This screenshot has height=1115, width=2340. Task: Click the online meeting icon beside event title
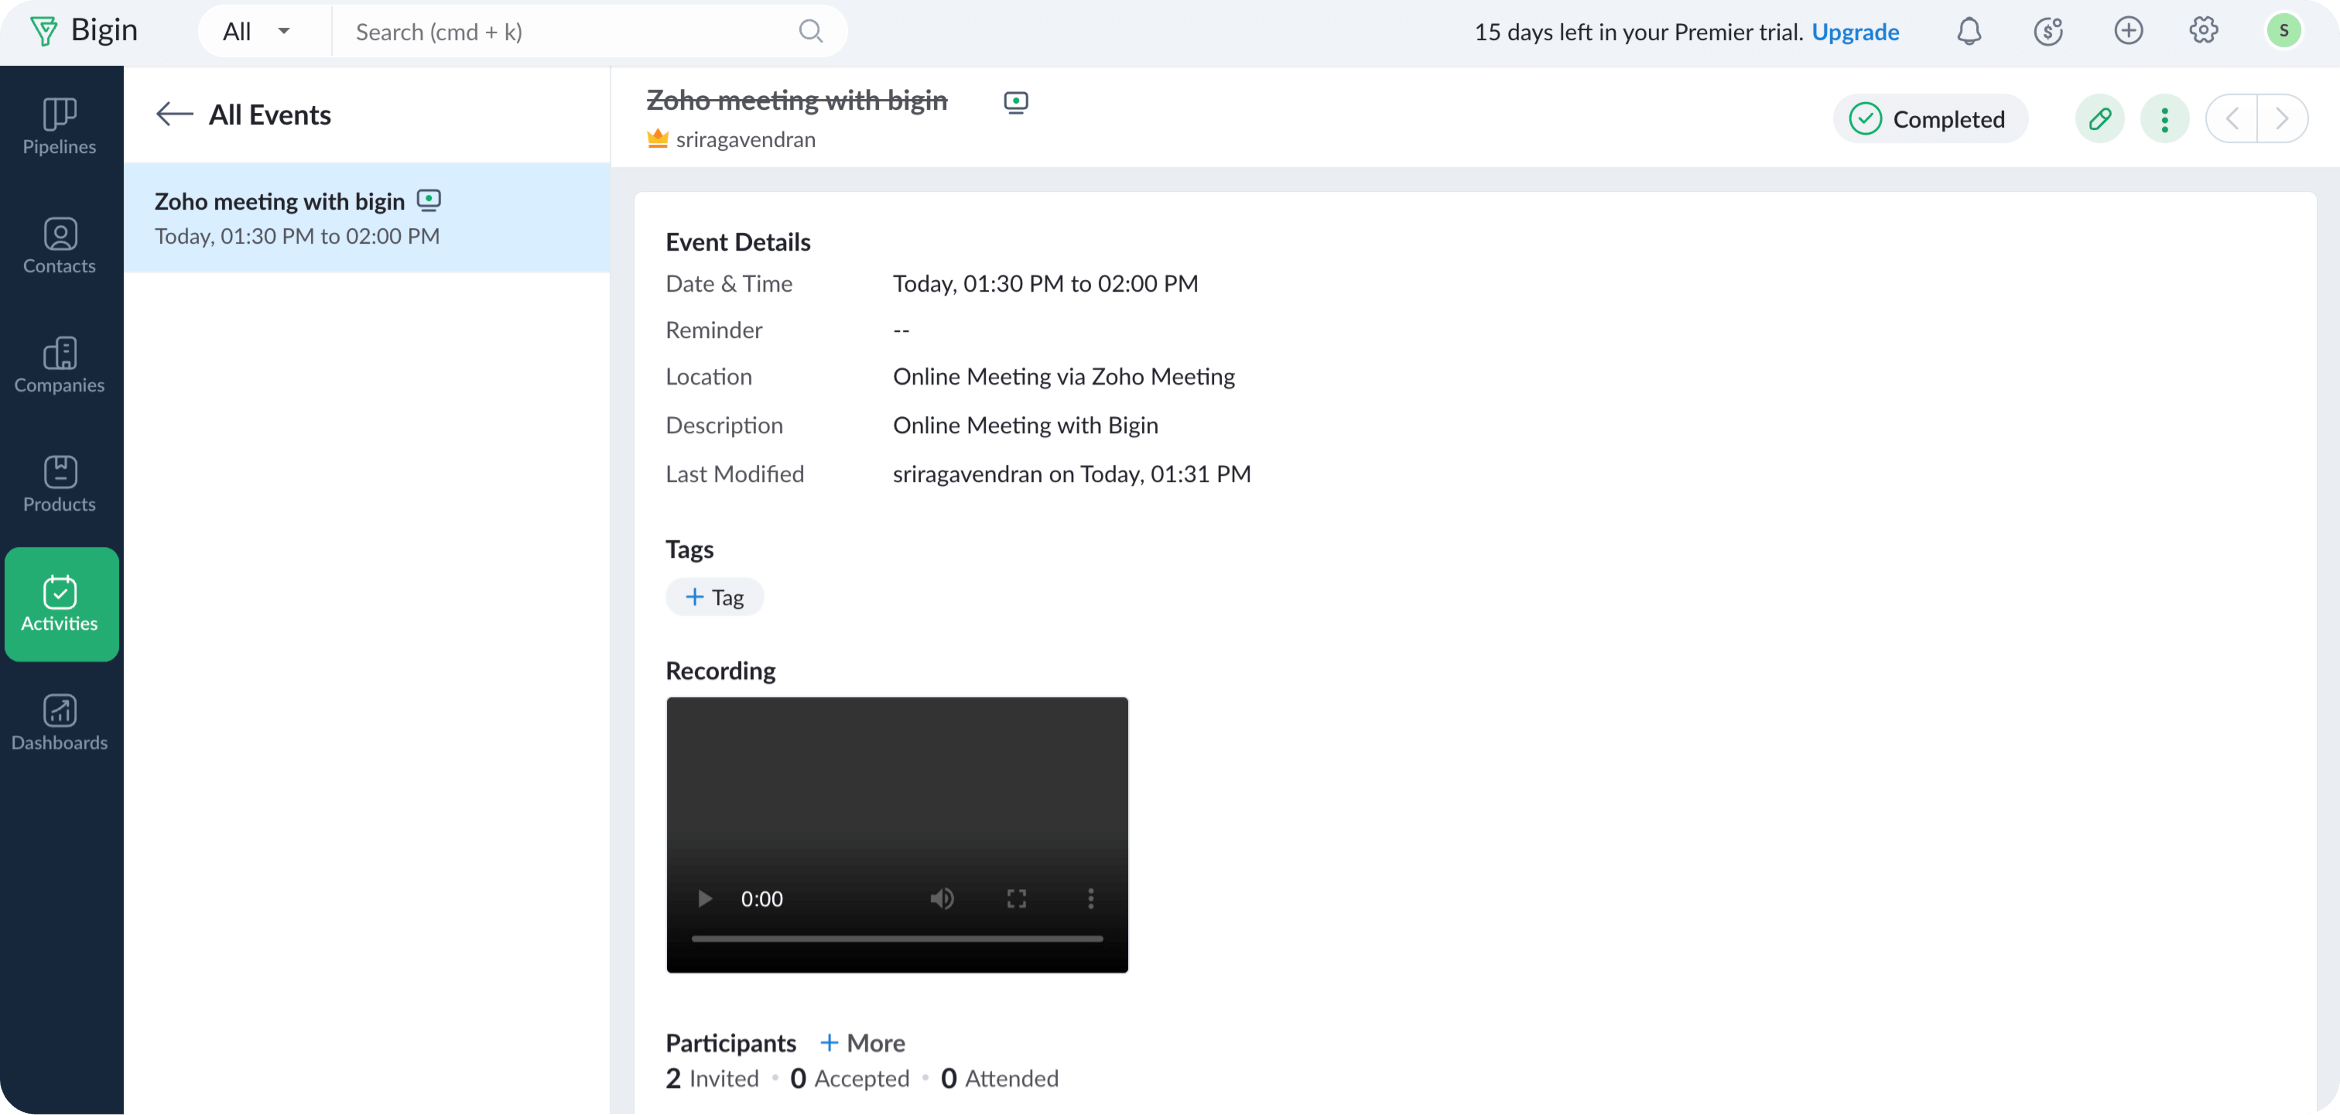click(1015, 103)
